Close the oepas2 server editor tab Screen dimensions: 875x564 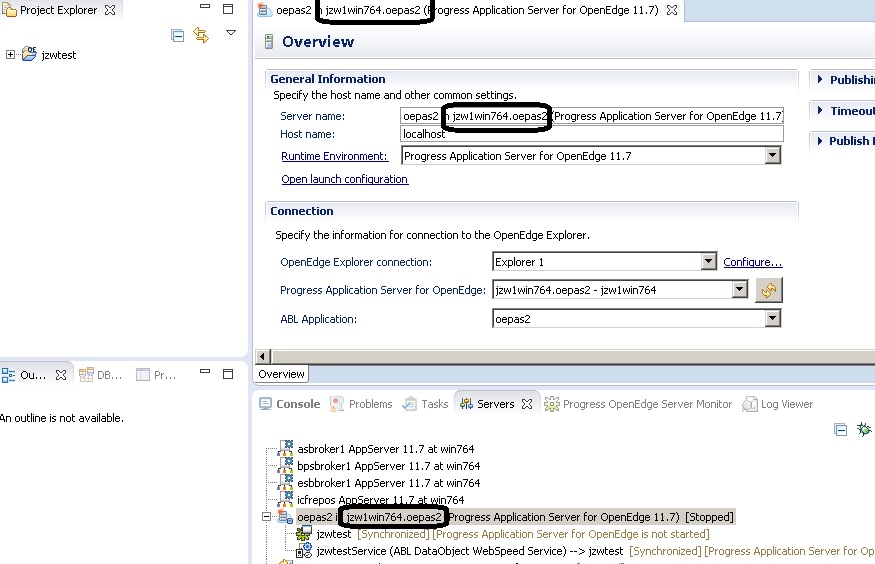point(672,10)
